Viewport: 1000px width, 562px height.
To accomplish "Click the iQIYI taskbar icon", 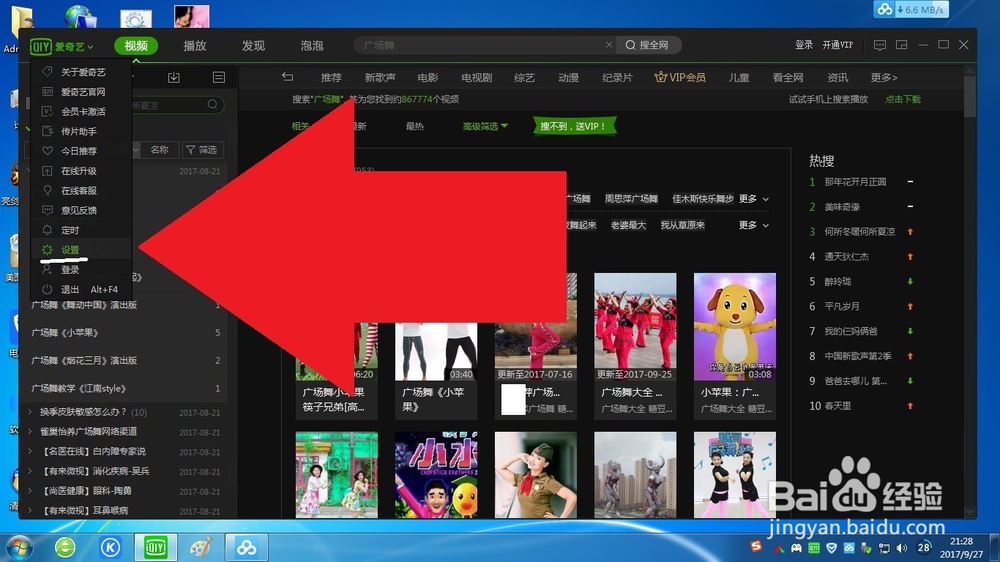I will click(156, 547).
